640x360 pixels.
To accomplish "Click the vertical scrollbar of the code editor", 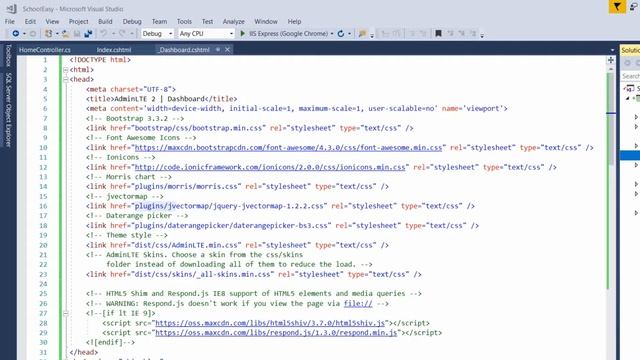I will coord(611,212).
